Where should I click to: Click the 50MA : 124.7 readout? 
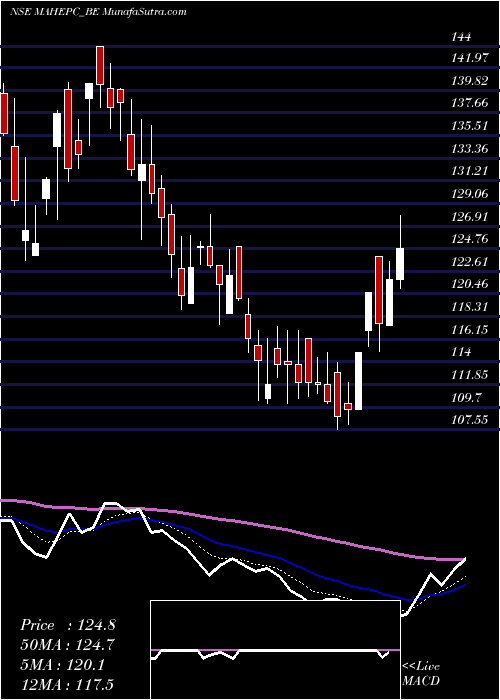pyautogui.click(x=67, y=645)
